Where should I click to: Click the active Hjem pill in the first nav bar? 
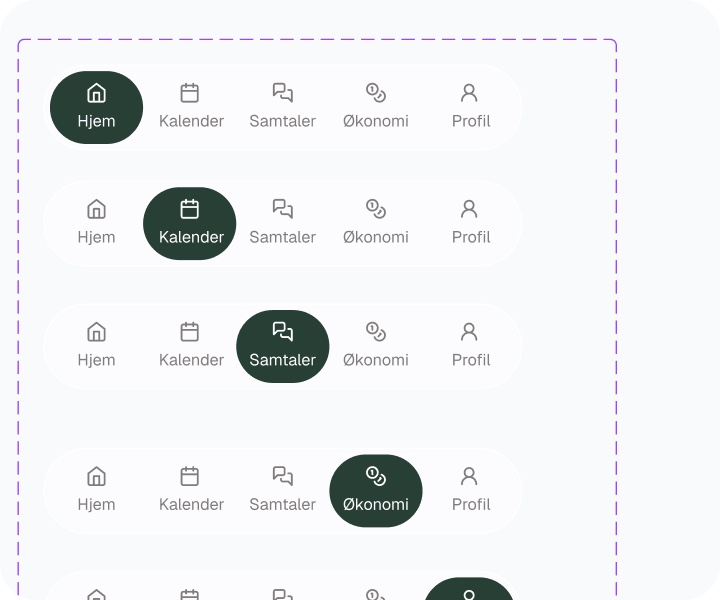[x=96, y=107]
